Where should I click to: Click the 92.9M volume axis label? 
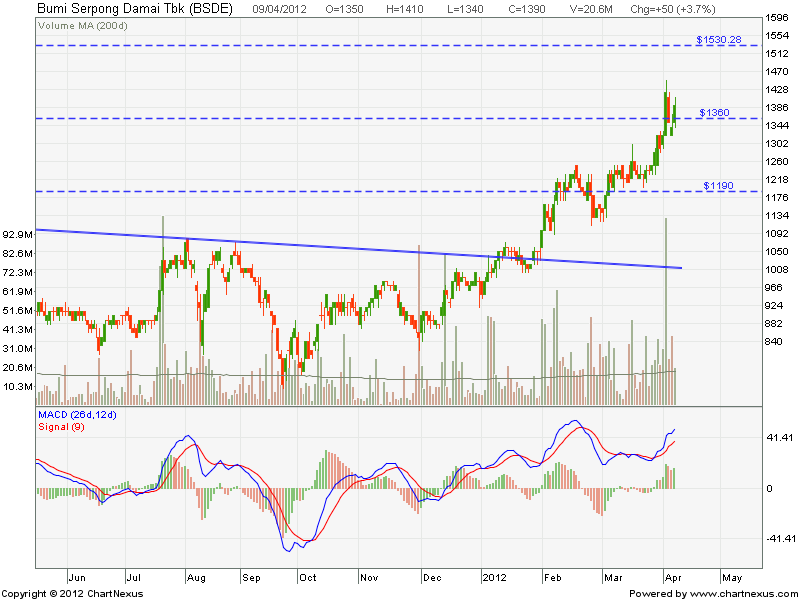[x=18, y=234]
